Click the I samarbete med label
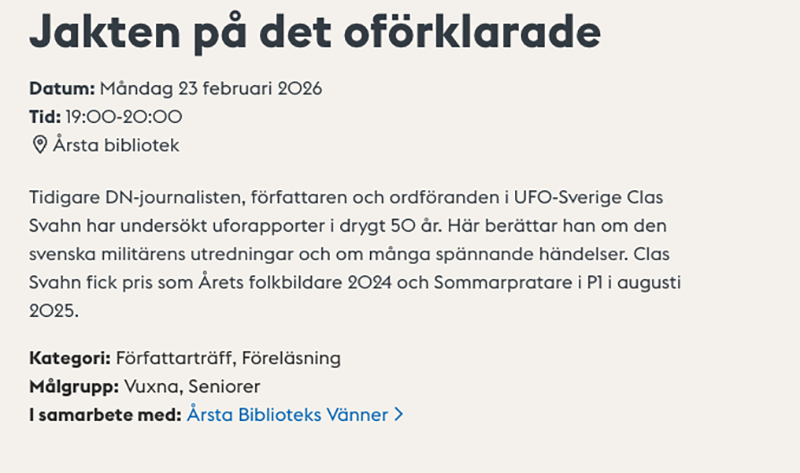Image resolution: width=800 pixels, height=473 pixels. tap(105, 414)
